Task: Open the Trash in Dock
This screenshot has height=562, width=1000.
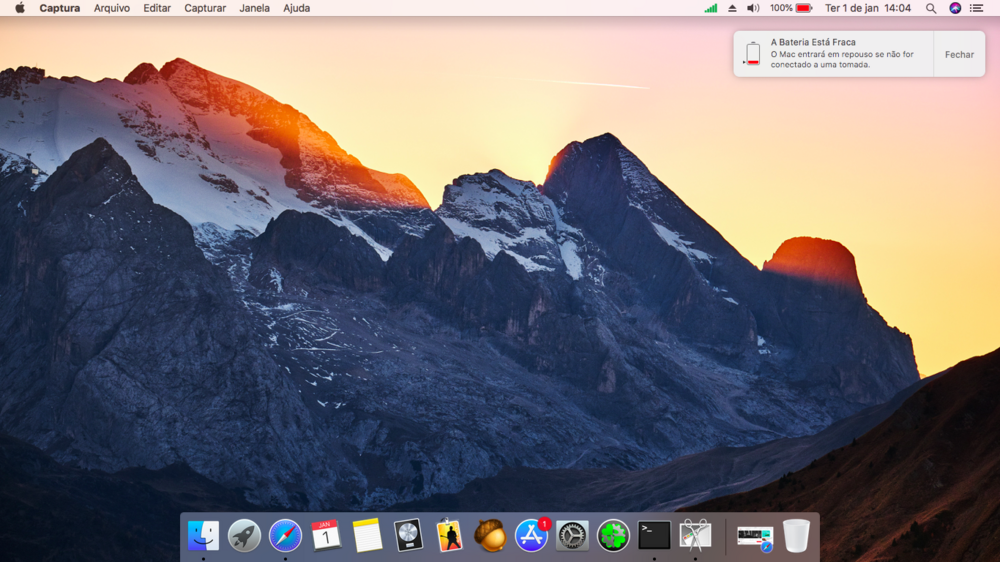Action: (x=796, y=536)
